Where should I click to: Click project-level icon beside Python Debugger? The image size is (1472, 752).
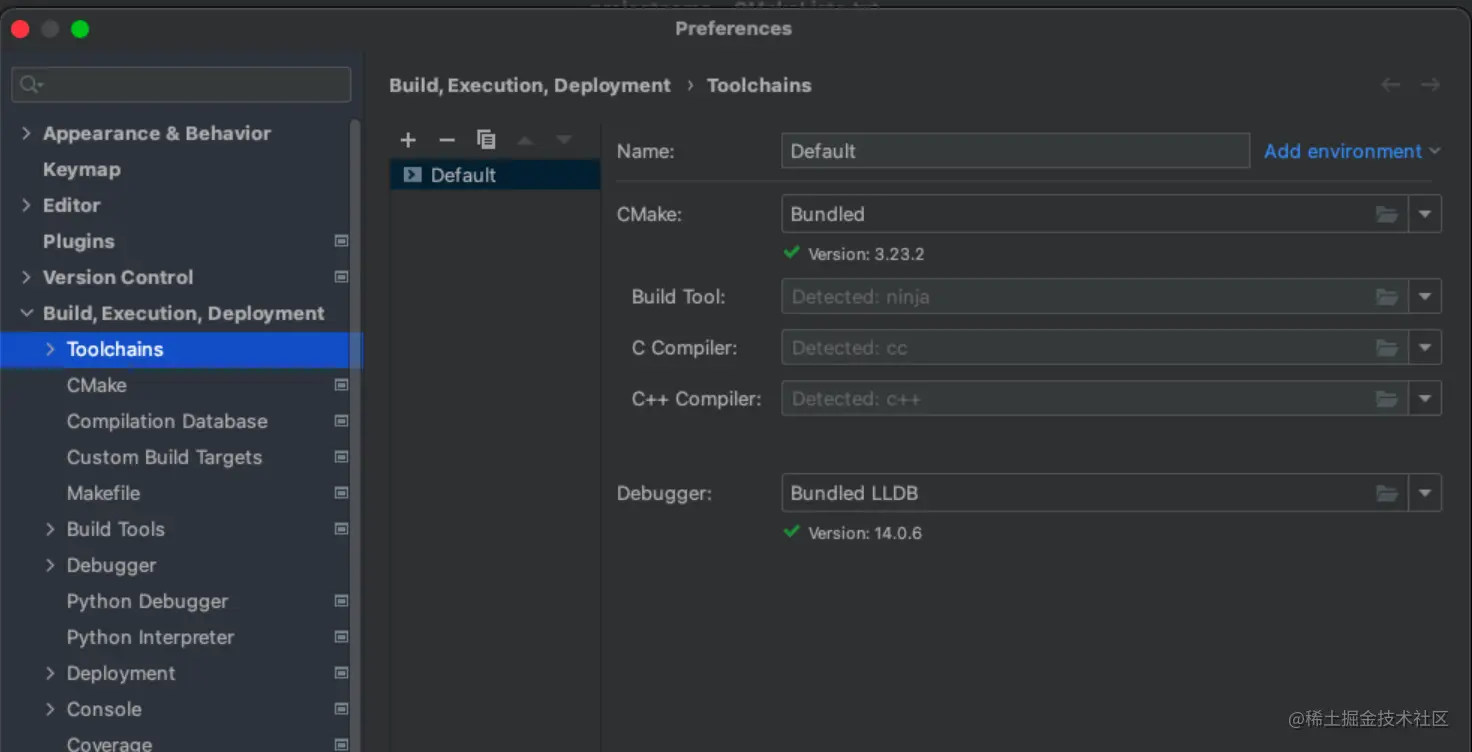(x=341, y=601)
